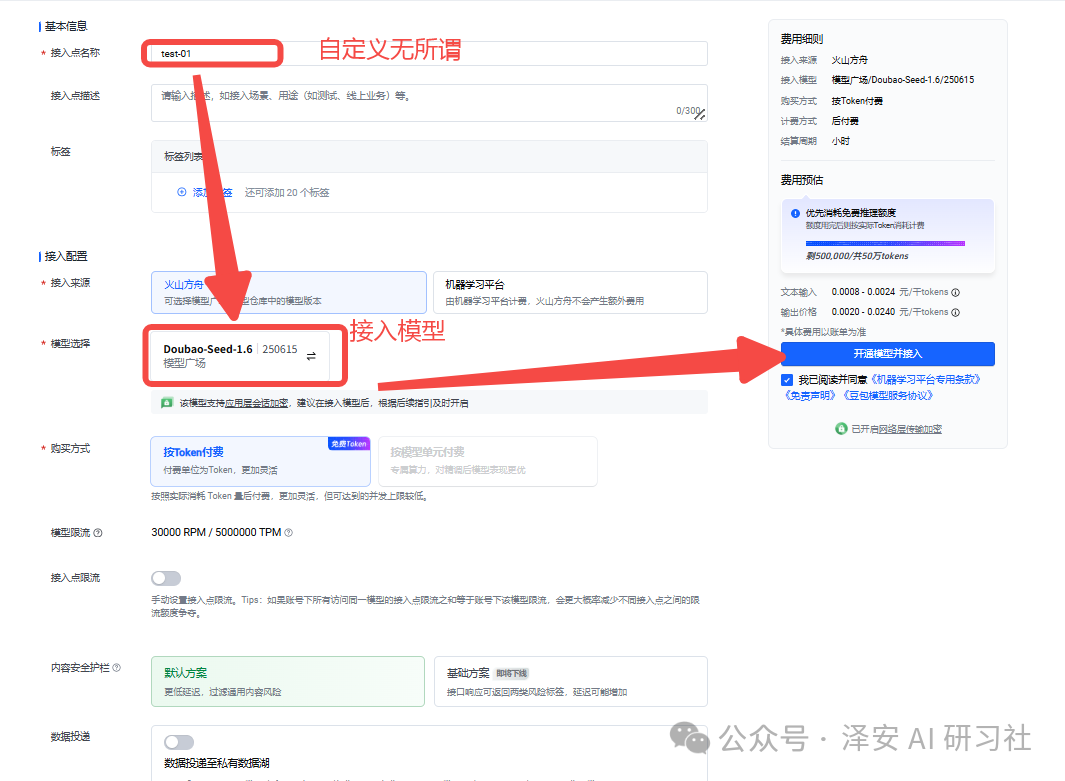The width and height of the screenshot is (1065, 781).
Task: Click the free quota info icon
Action: pos(795,213)
